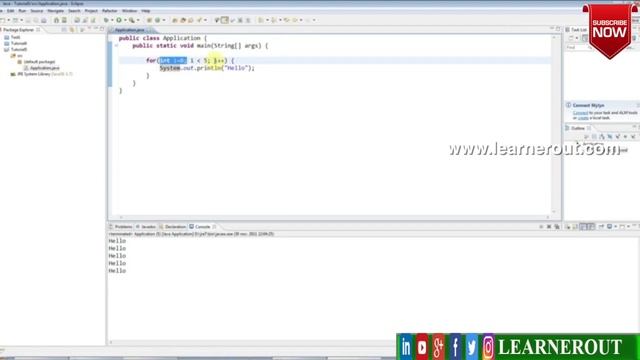640x360 pixels.
Task: Switch to the Declaration tab
Action: (x=173, y=227)
